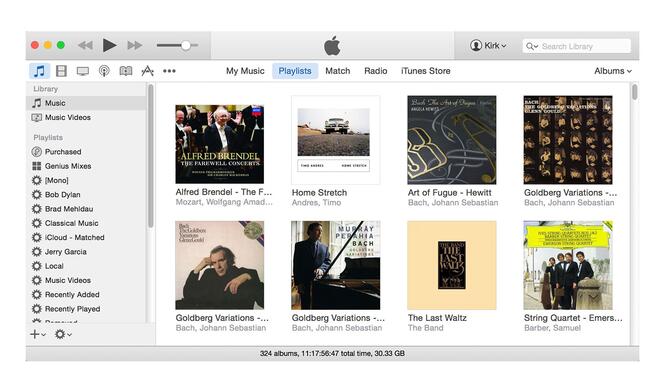This screenshot has height=390, width=660.
Task: Switch to the Radio tab
Action: click(375, 71)
